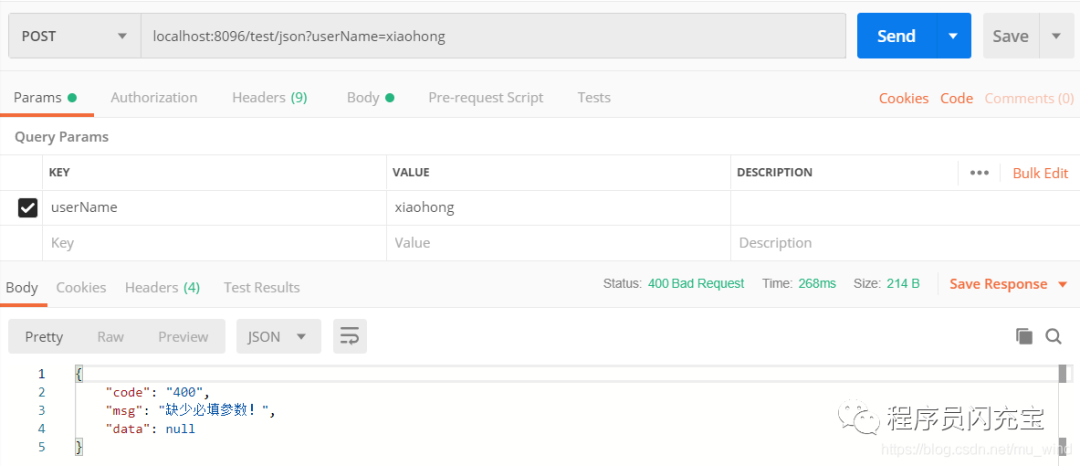Click the "268ms" response time value

coord(817,284)
